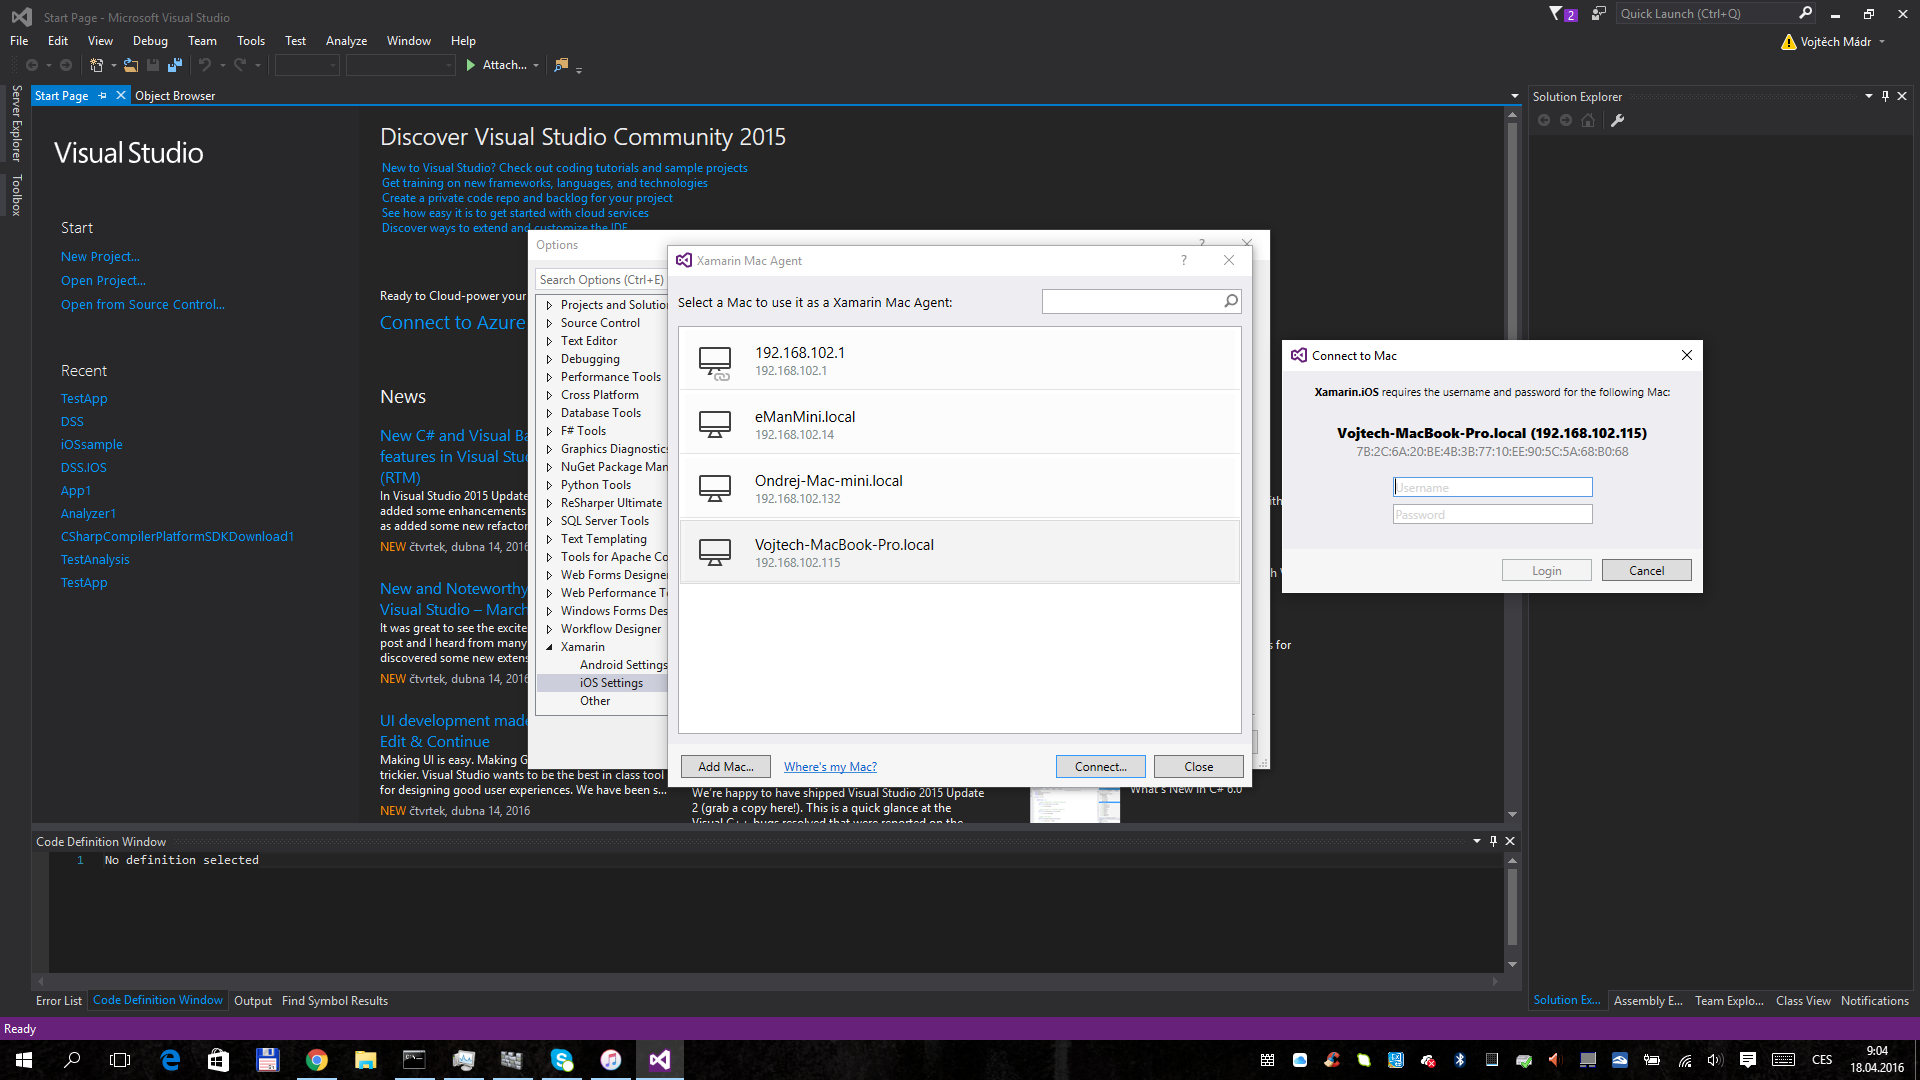Click the Open File toolbar icon
Image resolution: width=1920 pixels, height=1080 pixels.
click(x=131, y=65)
